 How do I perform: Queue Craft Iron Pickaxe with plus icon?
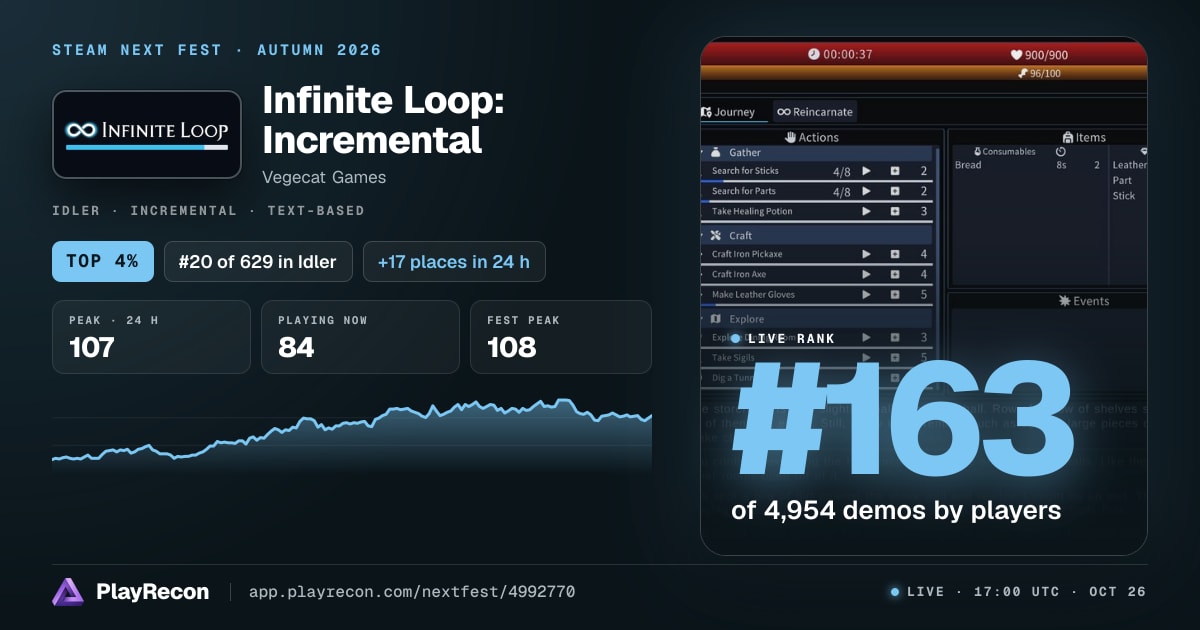pyautogui.click(x=895, y=254)
